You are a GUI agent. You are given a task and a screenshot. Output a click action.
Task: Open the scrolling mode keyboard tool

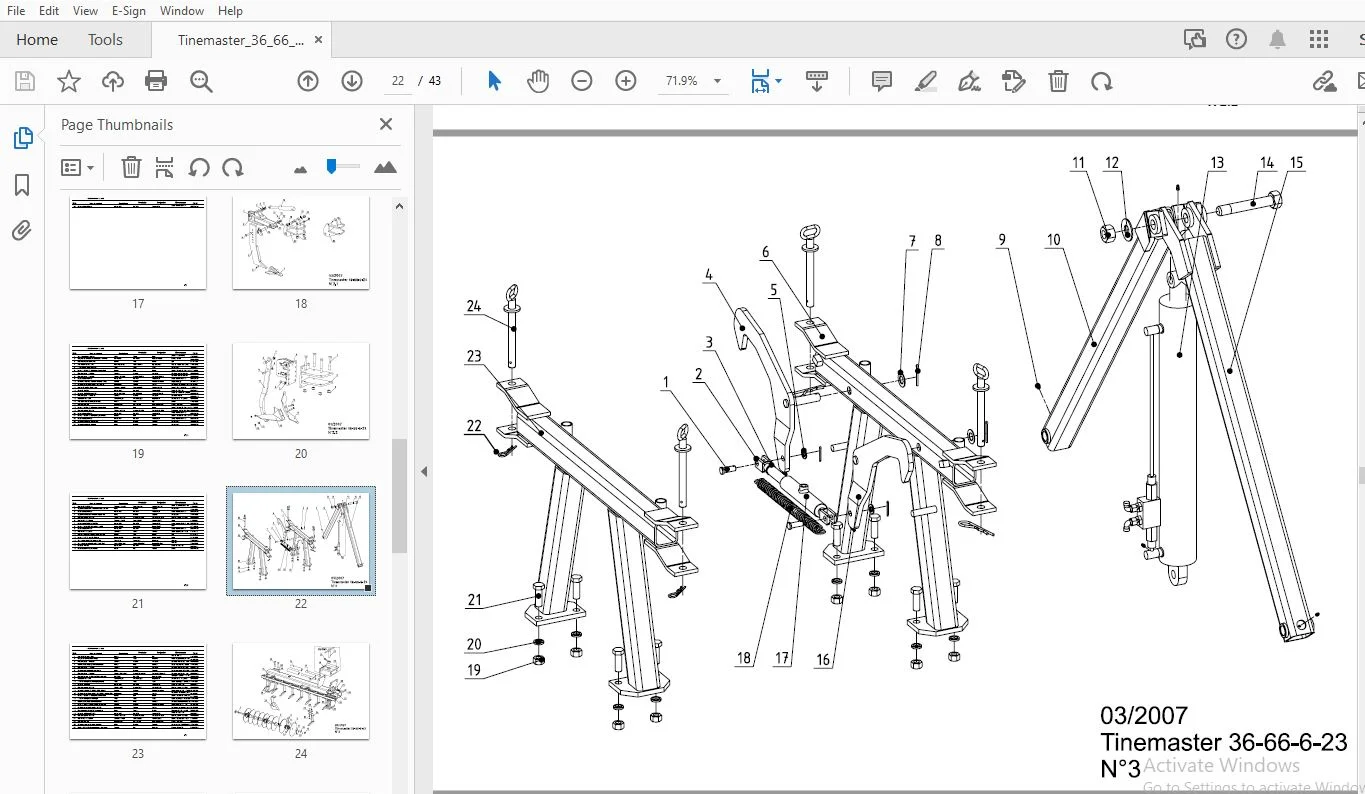click(816, 81)
